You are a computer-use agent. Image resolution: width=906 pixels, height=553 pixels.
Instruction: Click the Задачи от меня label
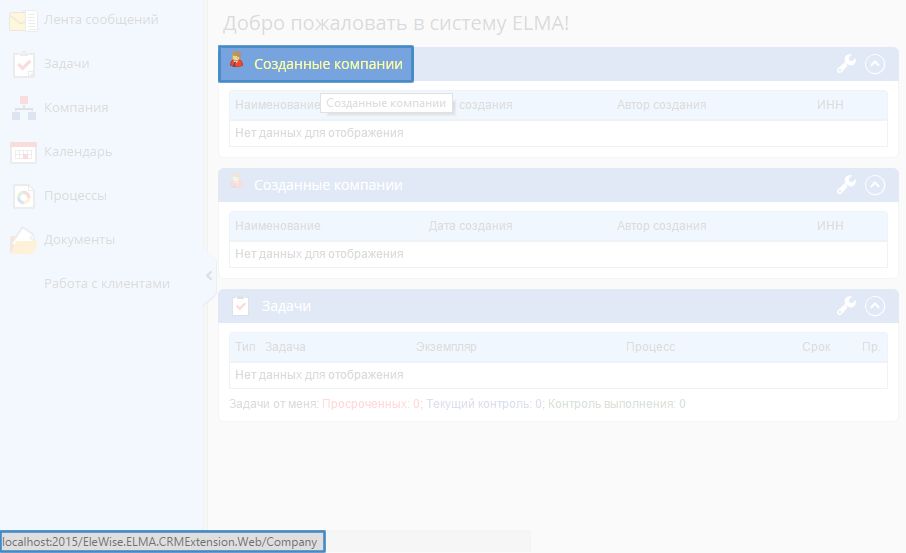pos(274,404)
